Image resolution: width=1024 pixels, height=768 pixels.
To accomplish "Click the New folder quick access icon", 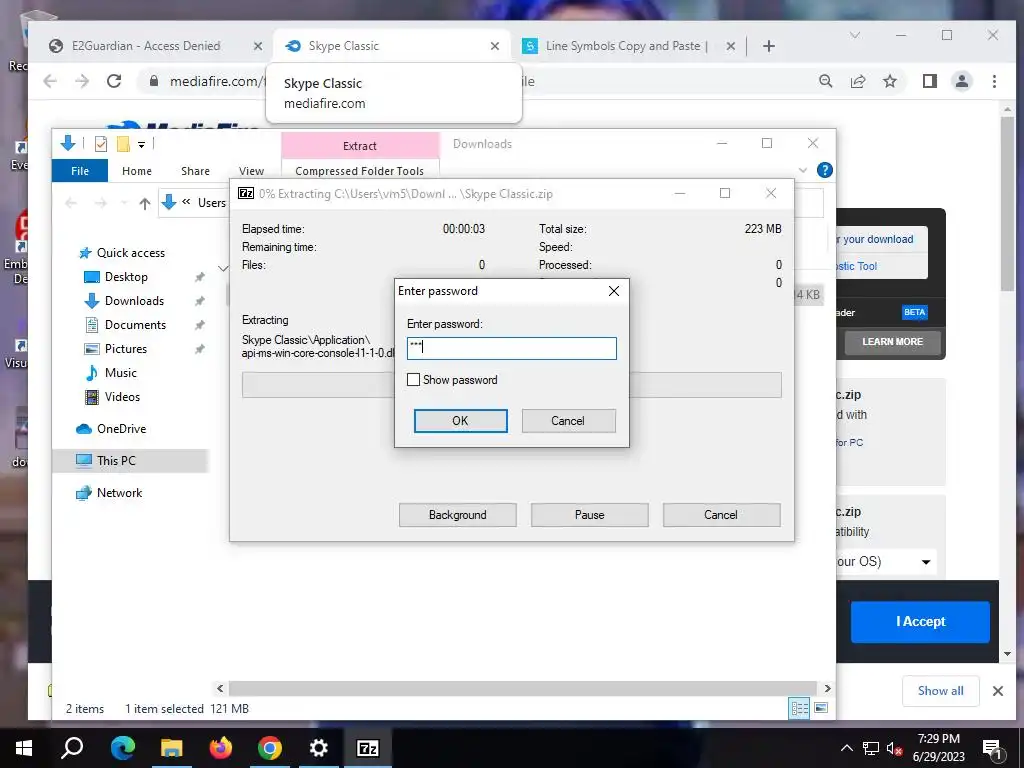I will [x=123, y=144].
